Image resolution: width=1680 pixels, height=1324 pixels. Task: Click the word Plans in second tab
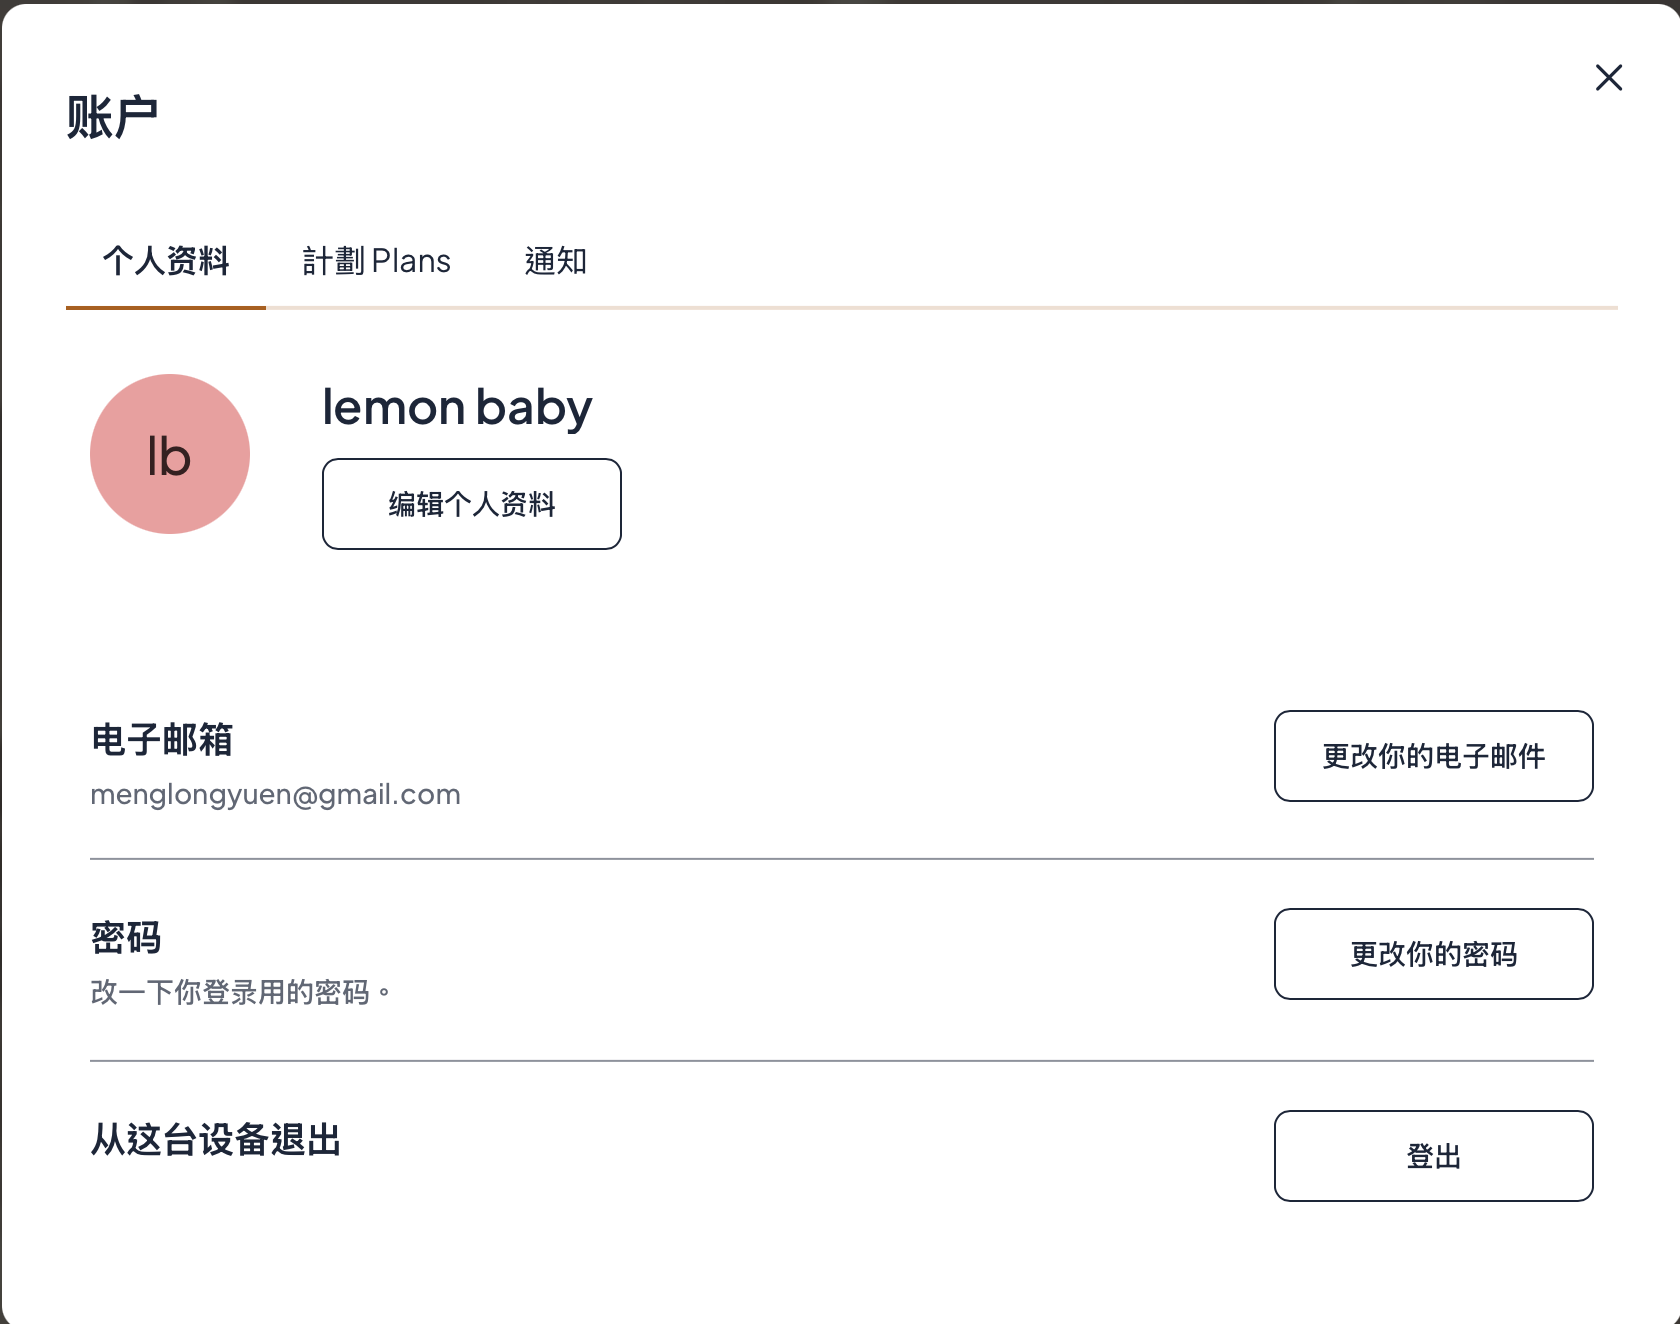pos(411,261)
